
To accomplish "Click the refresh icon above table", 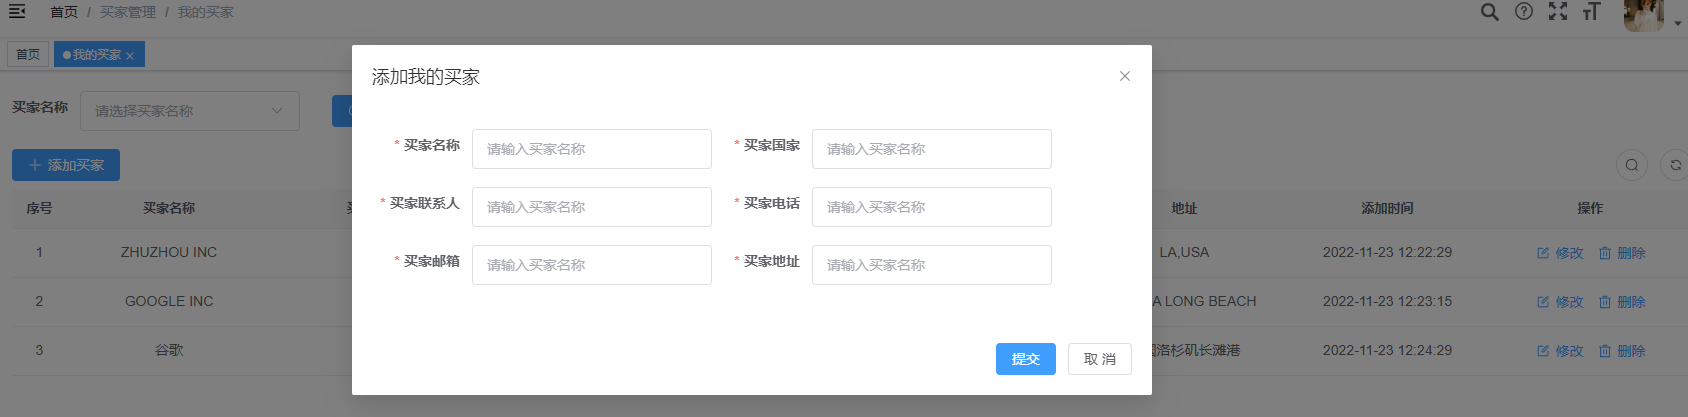I will [1675, 165].
